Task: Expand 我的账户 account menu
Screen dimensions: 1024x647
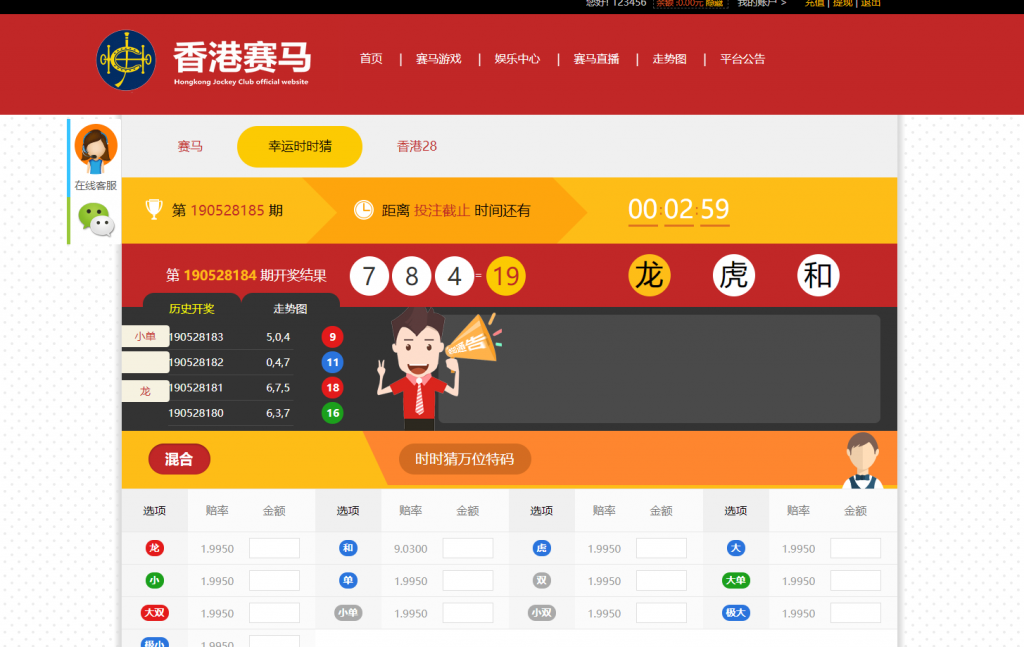Action: click(x=761, y=3)
